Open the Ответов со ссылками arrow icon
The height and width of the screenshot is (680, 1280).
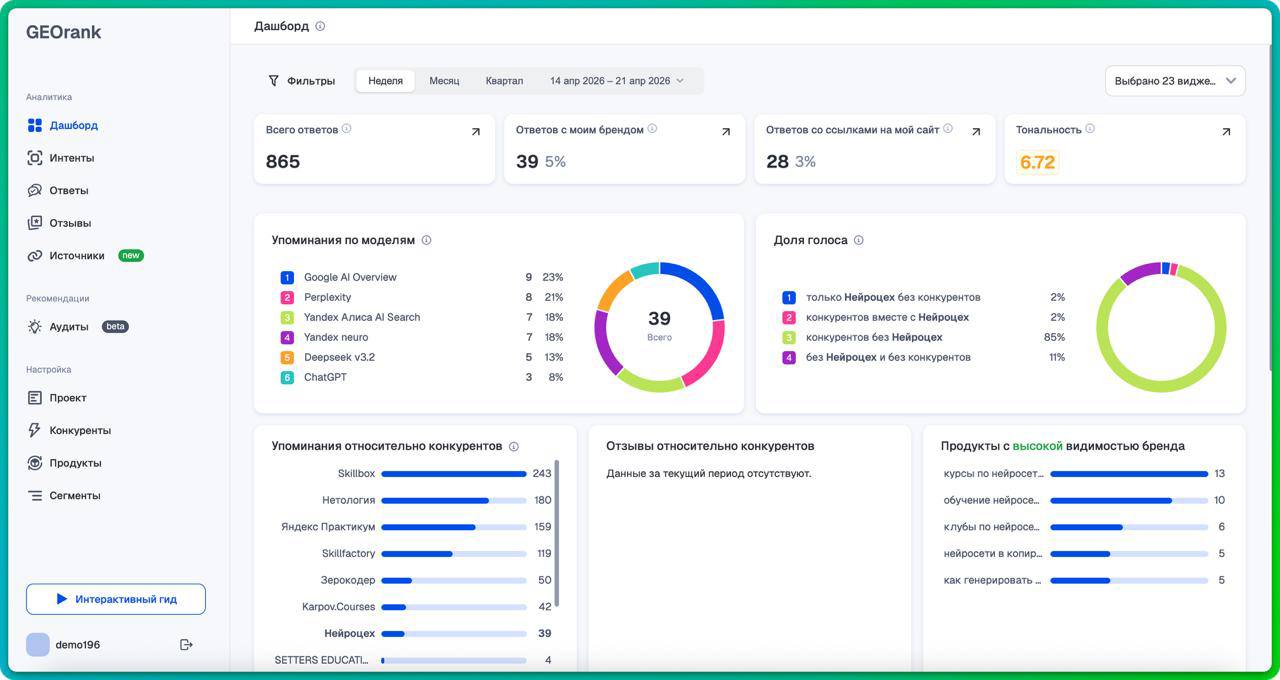pos(976,132)
